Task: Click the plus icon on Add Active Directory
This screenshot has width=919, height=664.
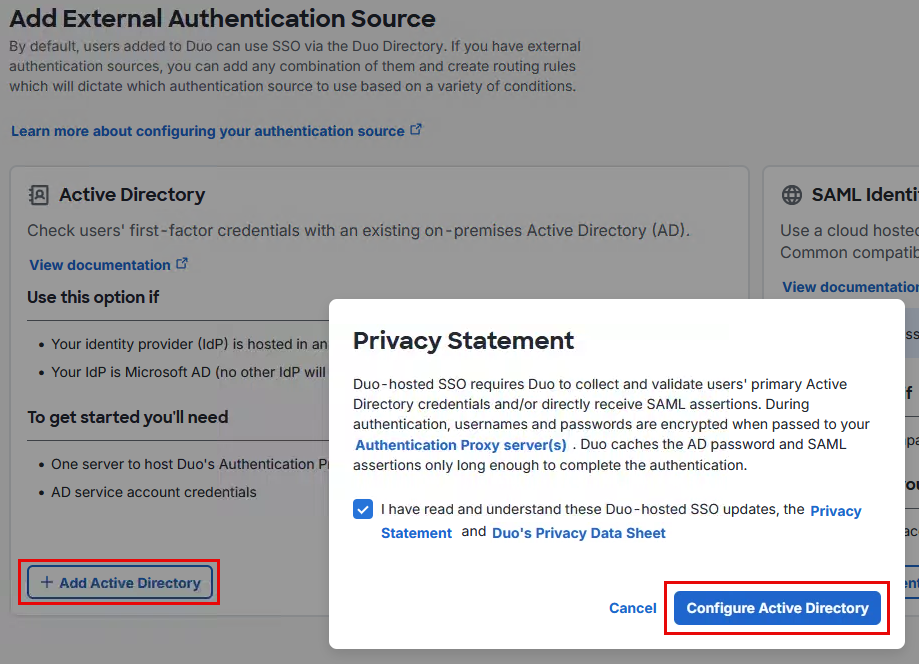Action: pos(47,583)
